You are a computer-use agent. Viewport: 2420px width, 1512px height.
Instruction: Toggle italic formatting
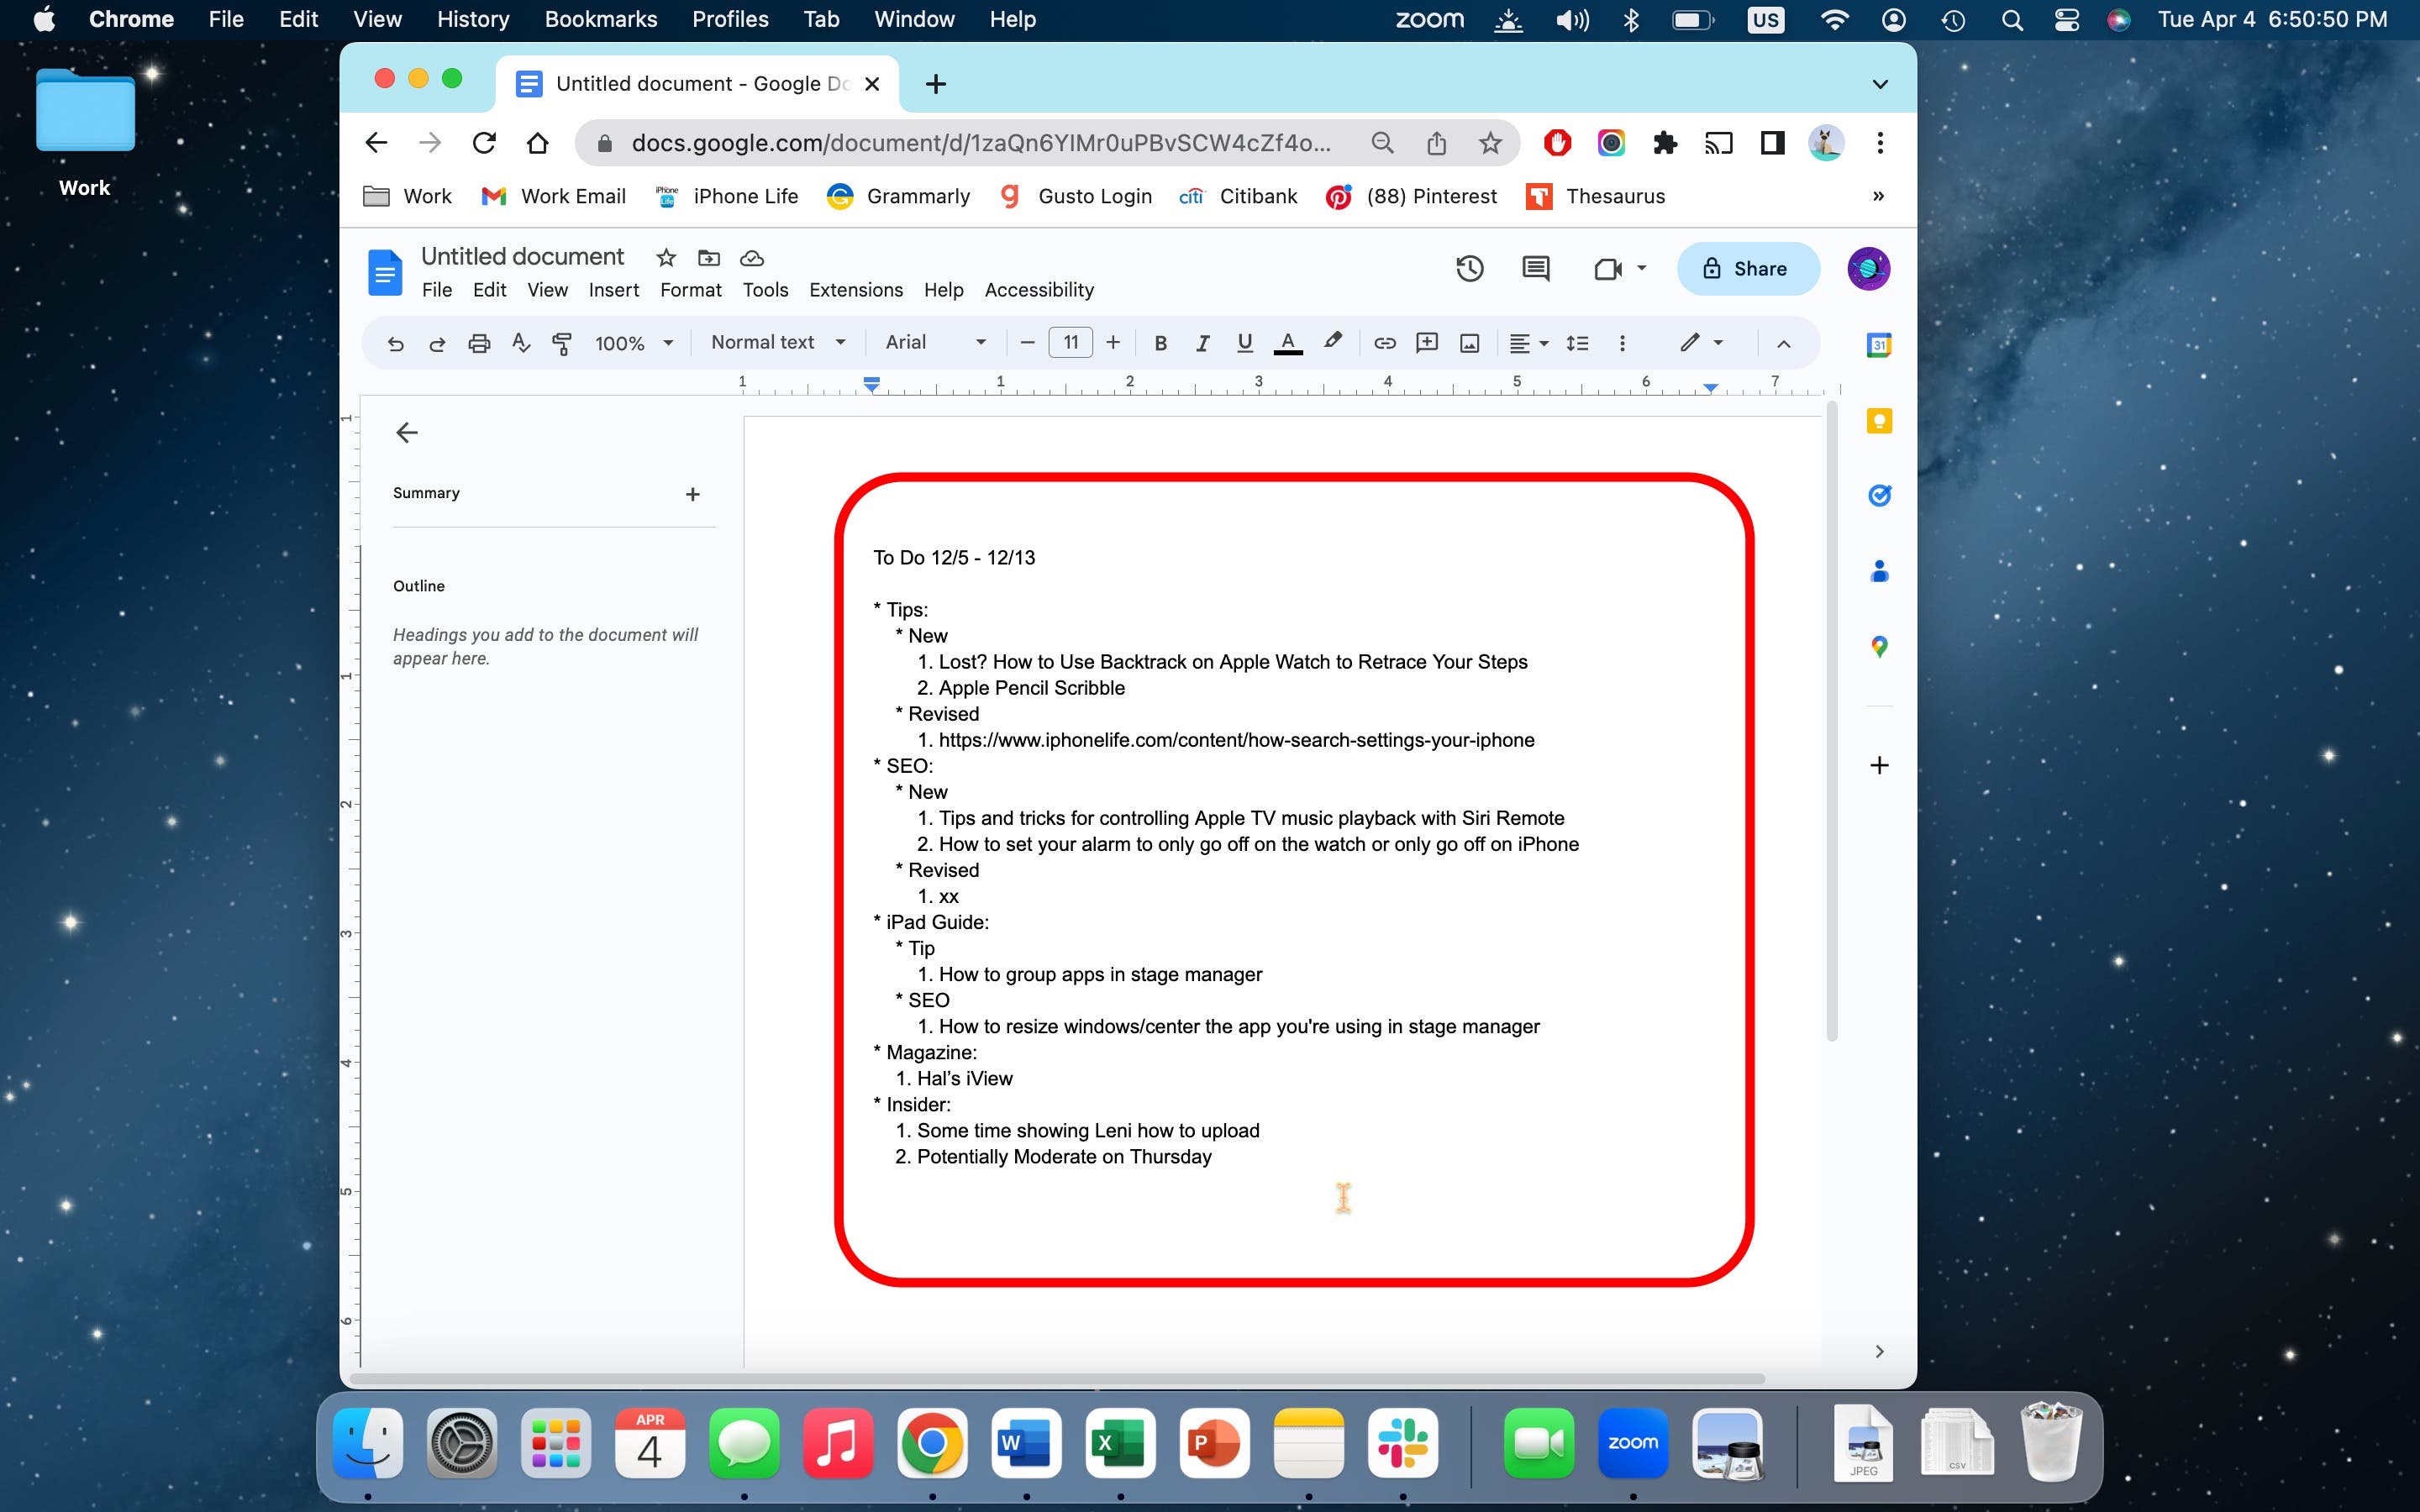tap(1202, 343)
